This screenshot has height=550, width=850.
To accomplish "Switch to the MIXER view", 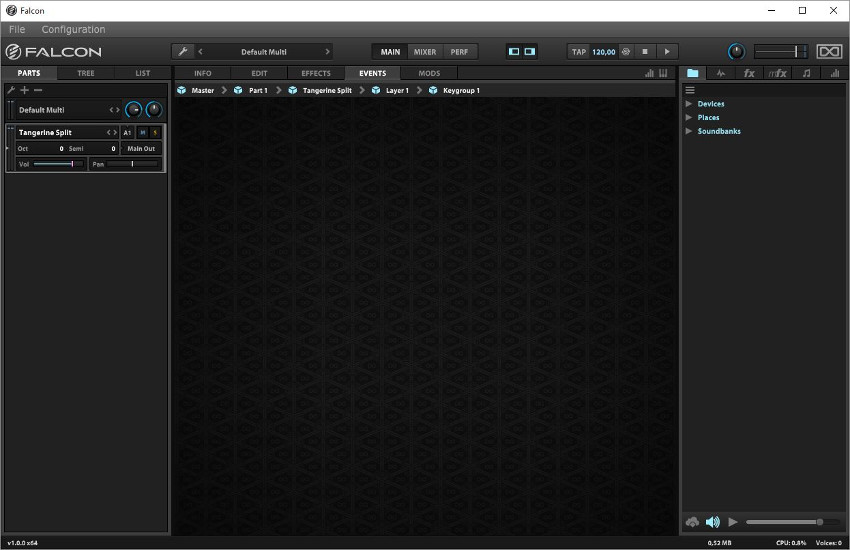I will click(x=425, y=51).
